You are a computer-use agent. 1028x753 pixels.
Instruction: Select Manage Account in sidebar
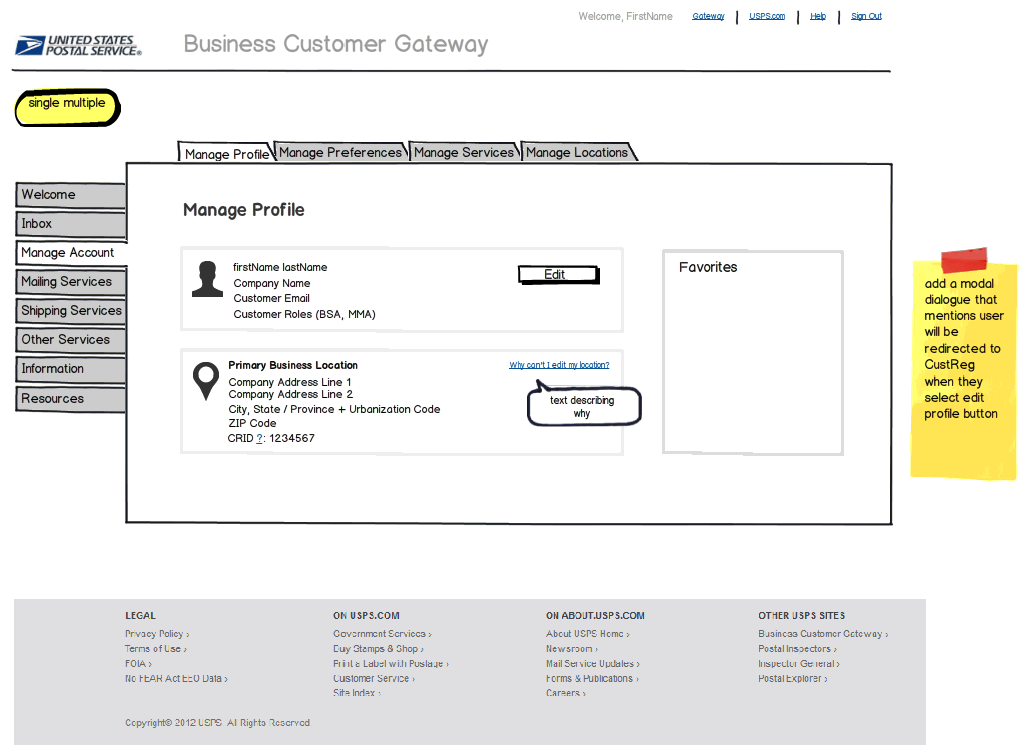(71, 252)
